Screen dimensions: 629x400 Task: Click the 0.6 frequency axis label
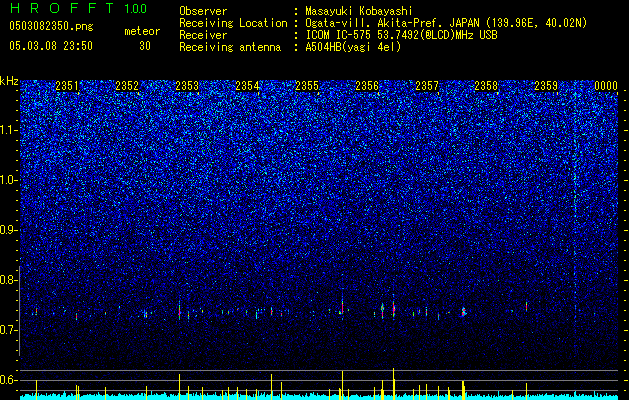coord(9,380)
